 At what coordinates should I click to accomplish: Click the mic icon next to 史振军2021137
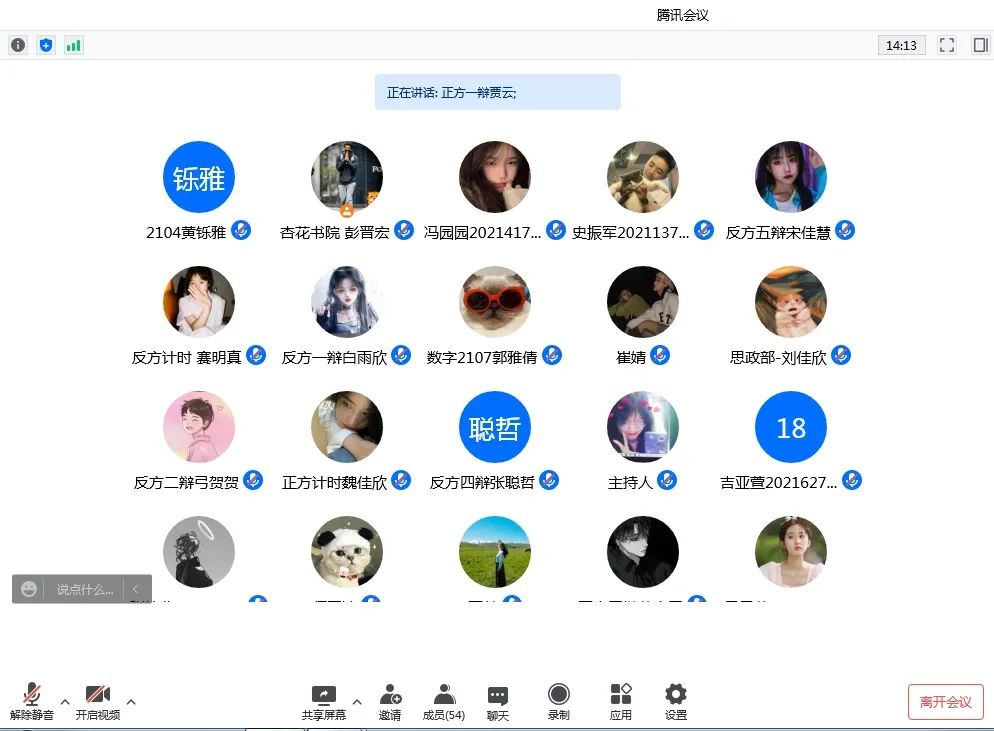pos(704,230)
